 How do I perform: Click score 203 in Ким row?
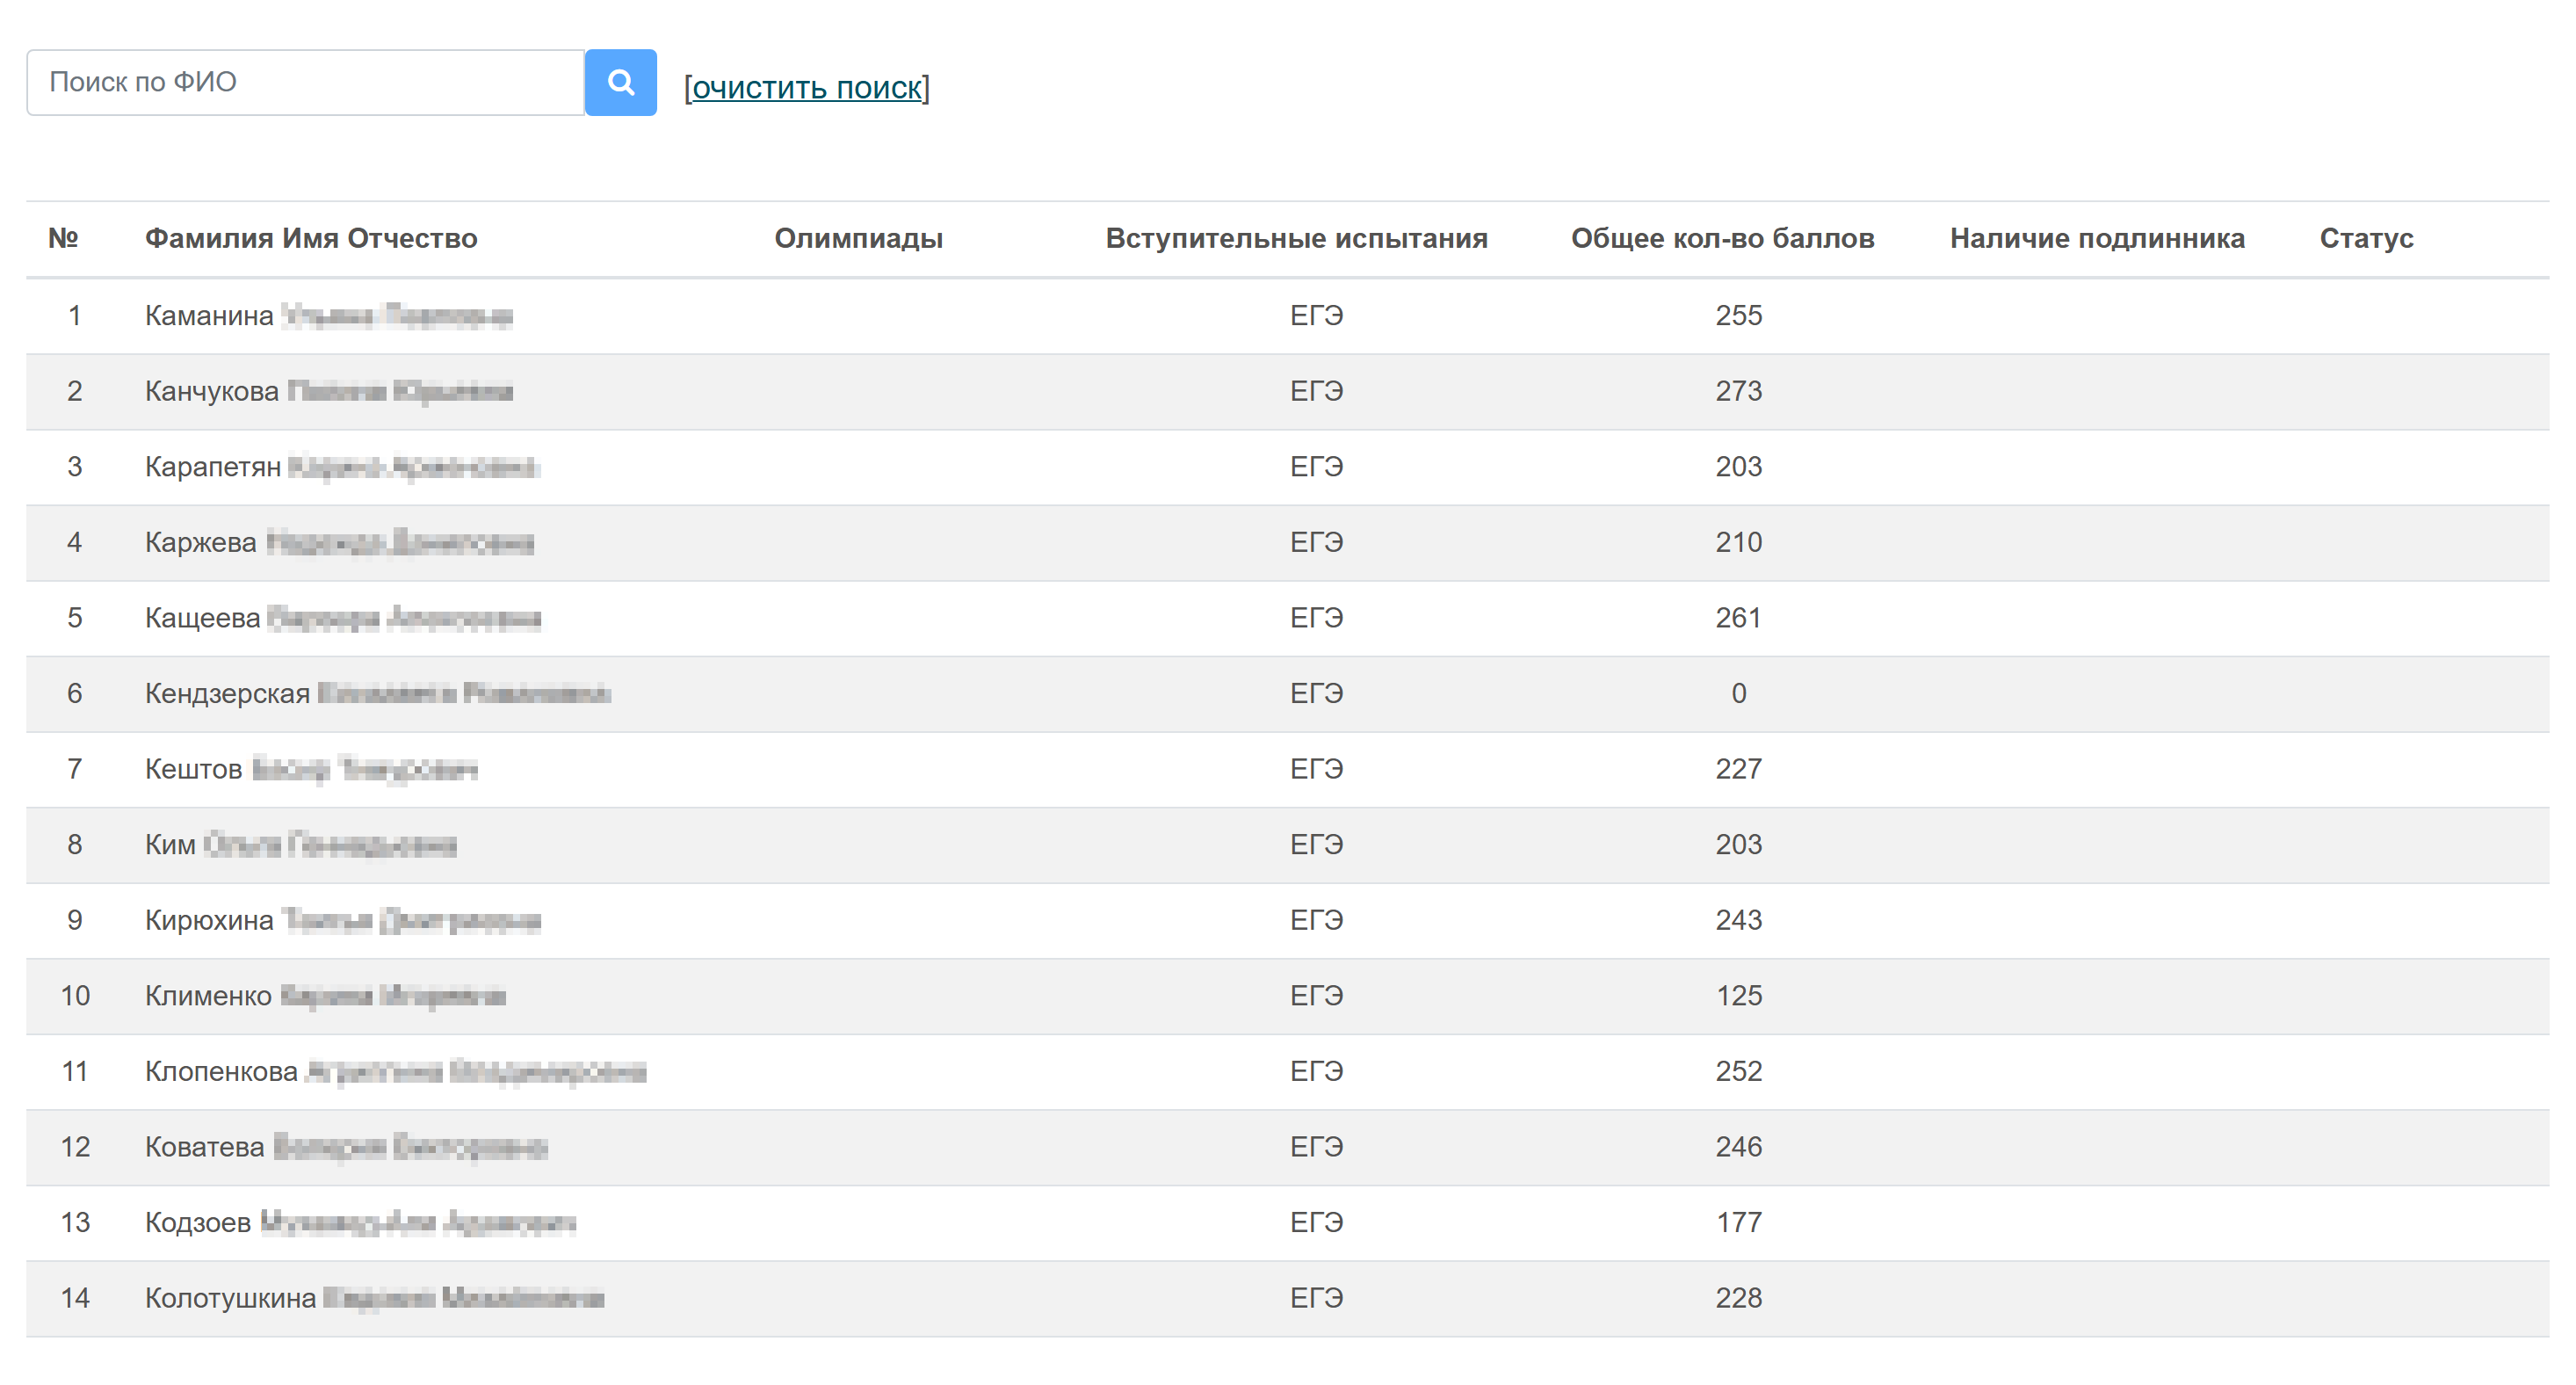[x=1738, y=845]
